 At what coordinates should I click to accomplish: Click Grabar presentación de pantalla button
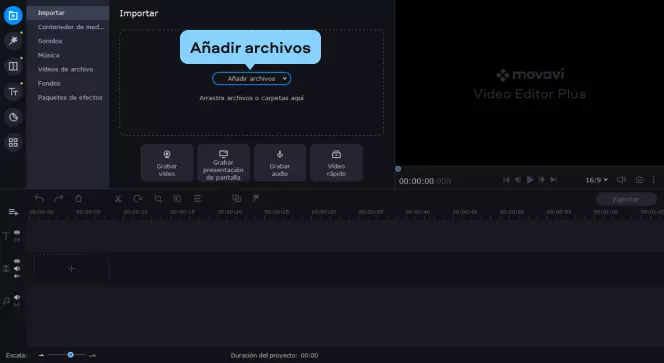pos(223,163)
